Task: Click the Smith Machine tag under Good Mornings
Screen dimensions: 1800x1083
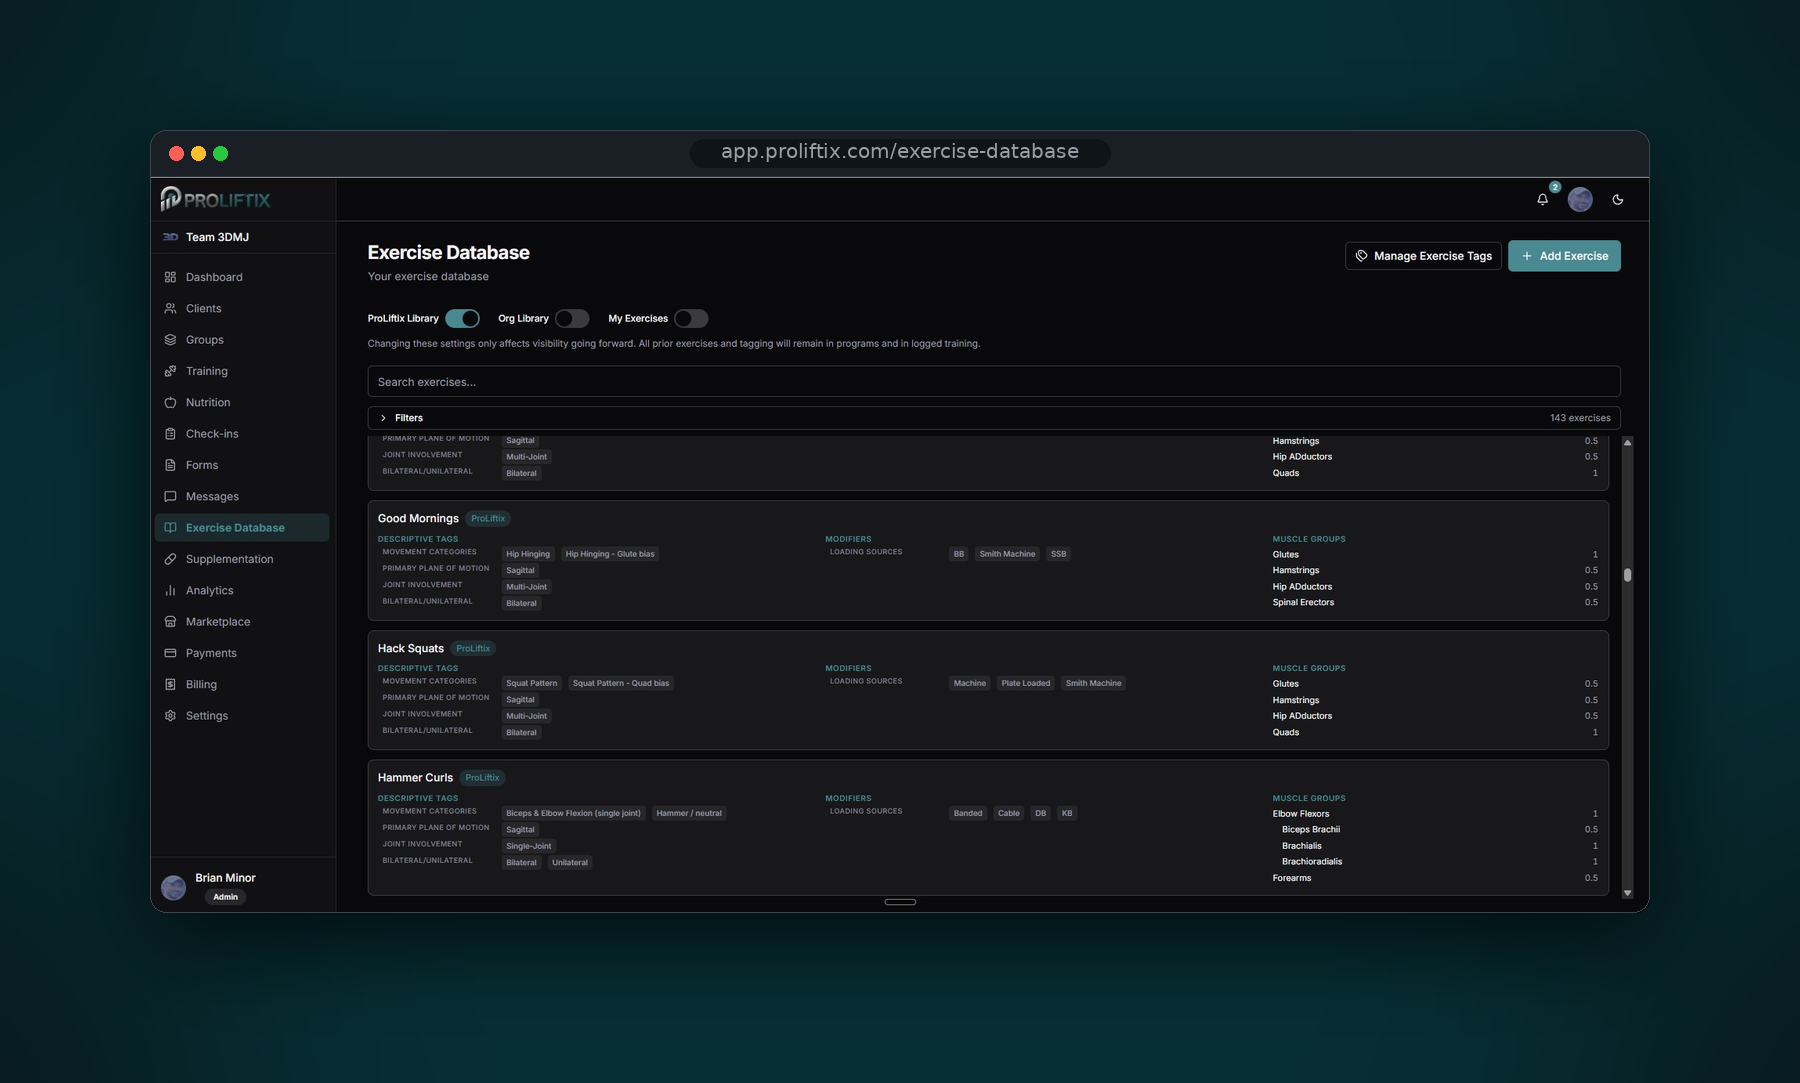Action: 1007,554
